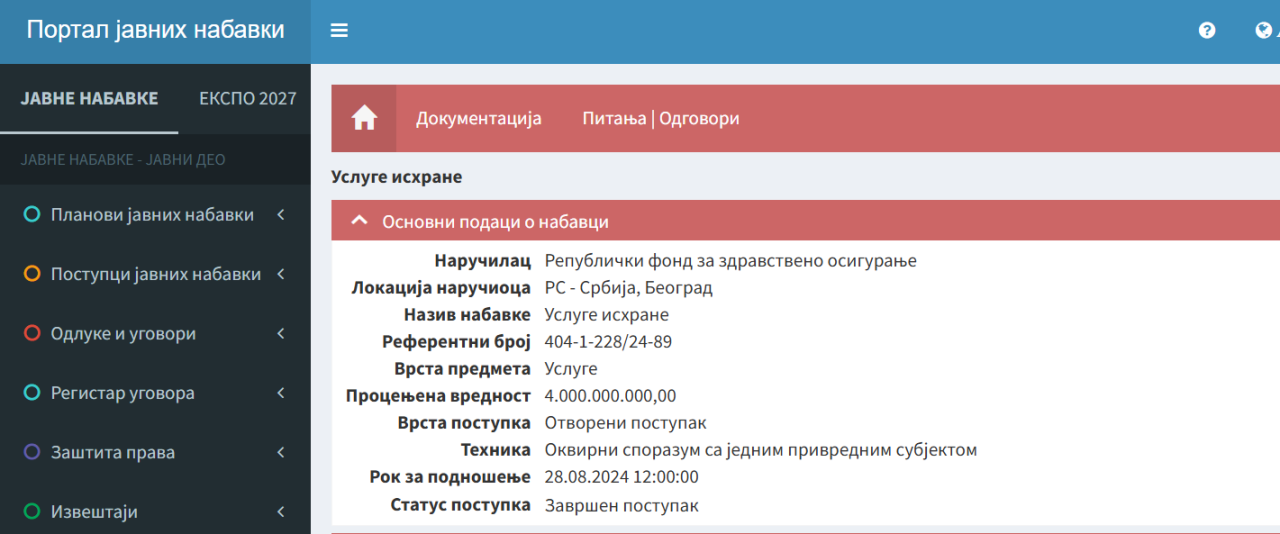The width and height of the screenshot is (1280, 534).
Task: Expand Извештаји arrow
Action: click(x=281, y=512)
